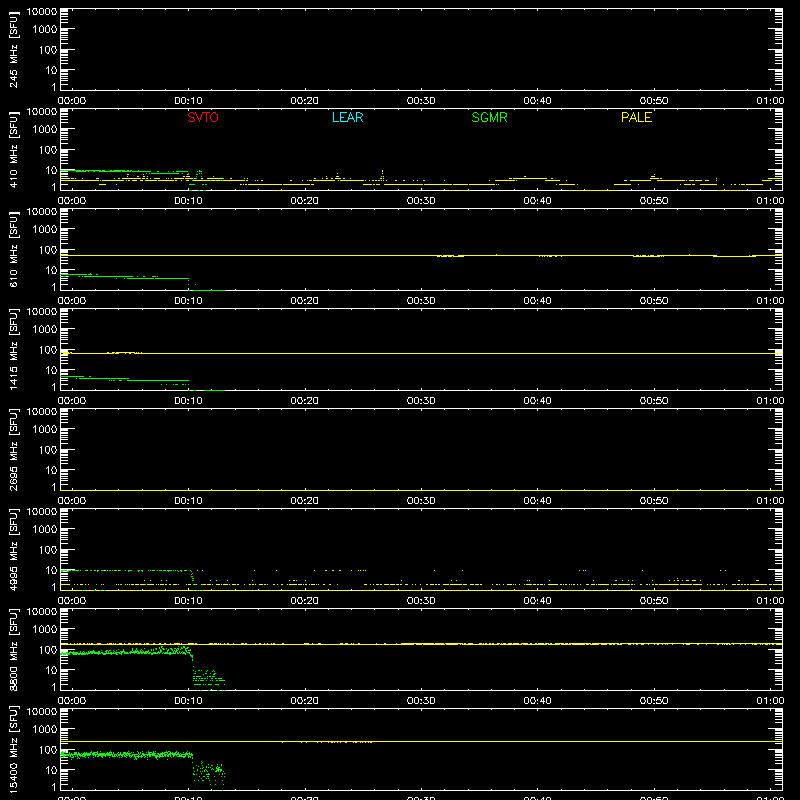Click the 01:00 time label under the 245 MHz panel

770,101
